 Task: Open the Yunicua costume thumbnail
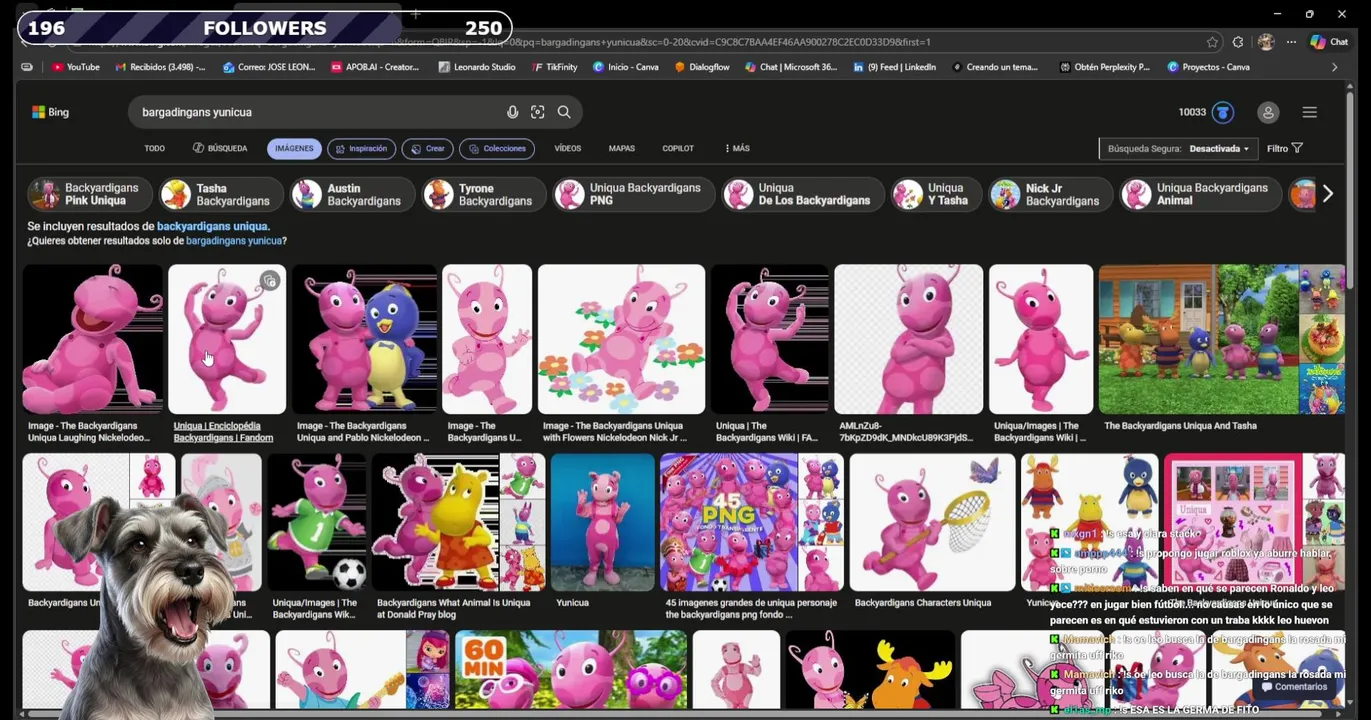click(x=602, y=522)
